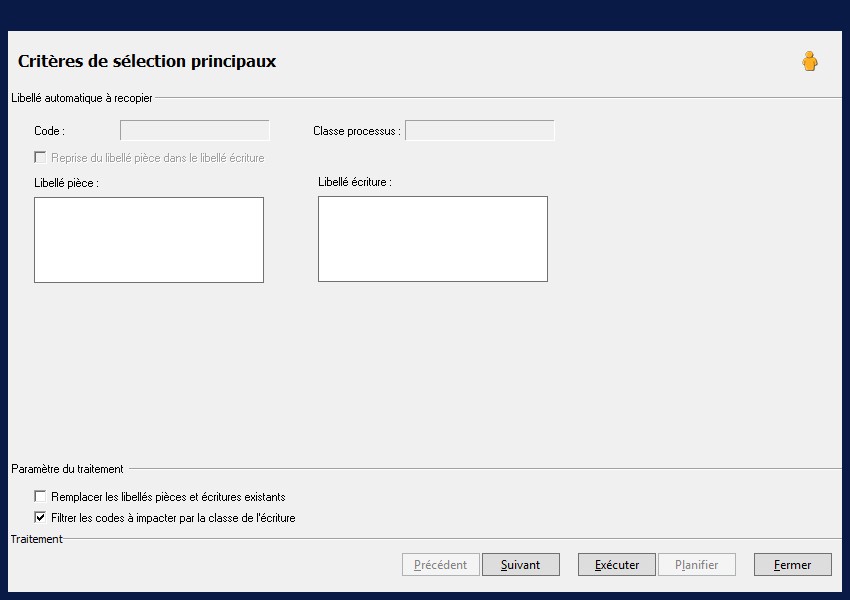Enable 'Remplacer les libellés pièces et écritures existants'

coord(40,496)
